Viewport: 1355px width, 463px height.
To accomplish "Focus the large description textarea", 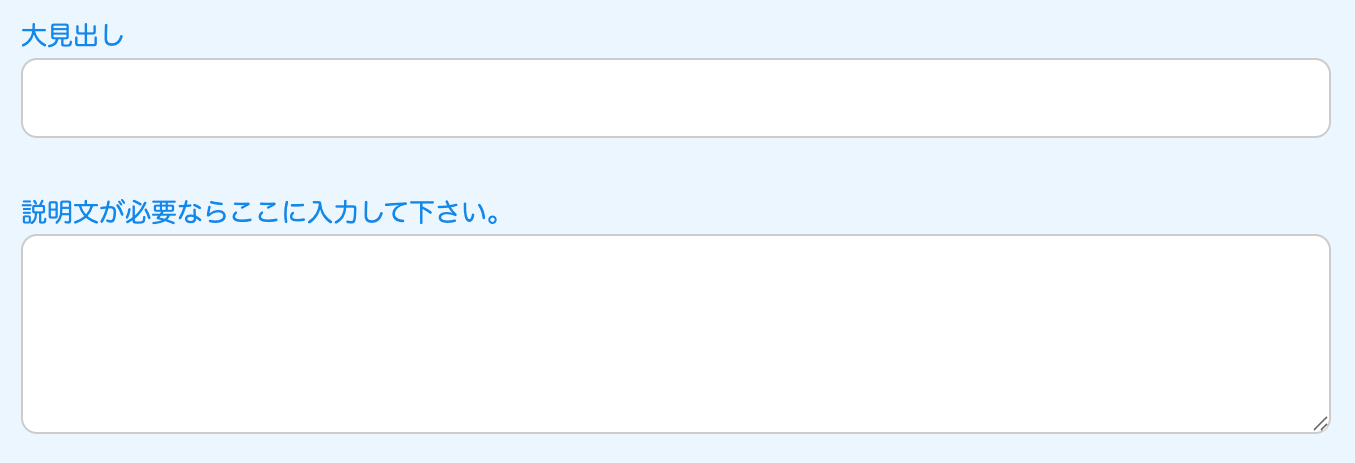I will (x=675, y=334).
